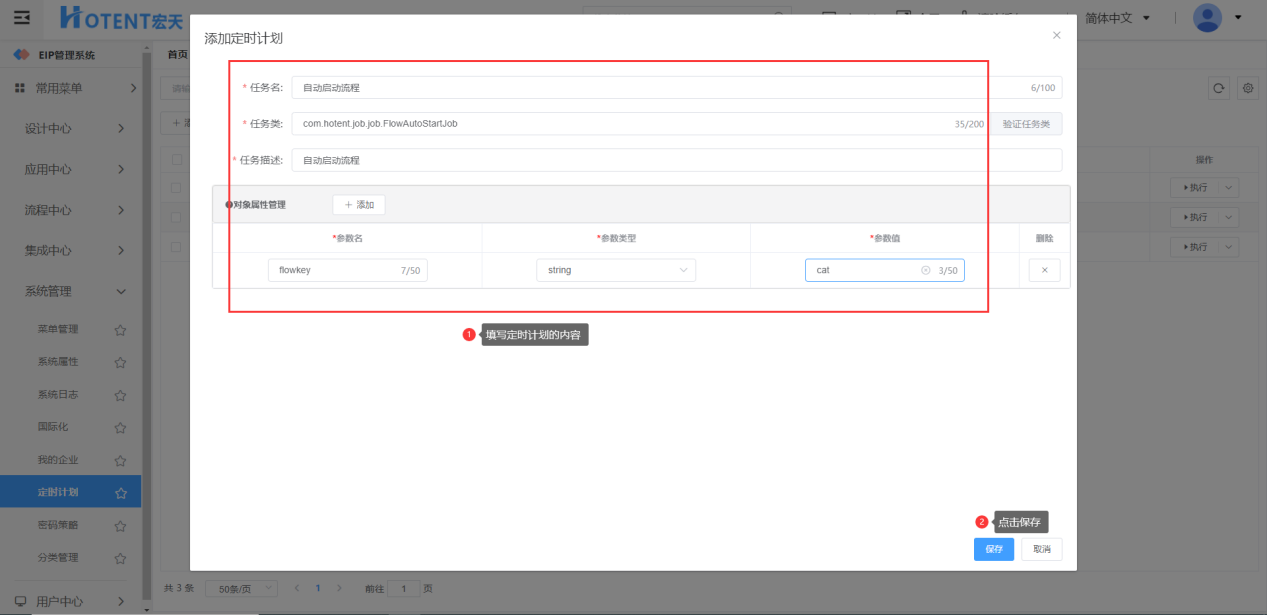
Task: Expand the 流程中心 menu chevron
Action: (x=120, y=210)
